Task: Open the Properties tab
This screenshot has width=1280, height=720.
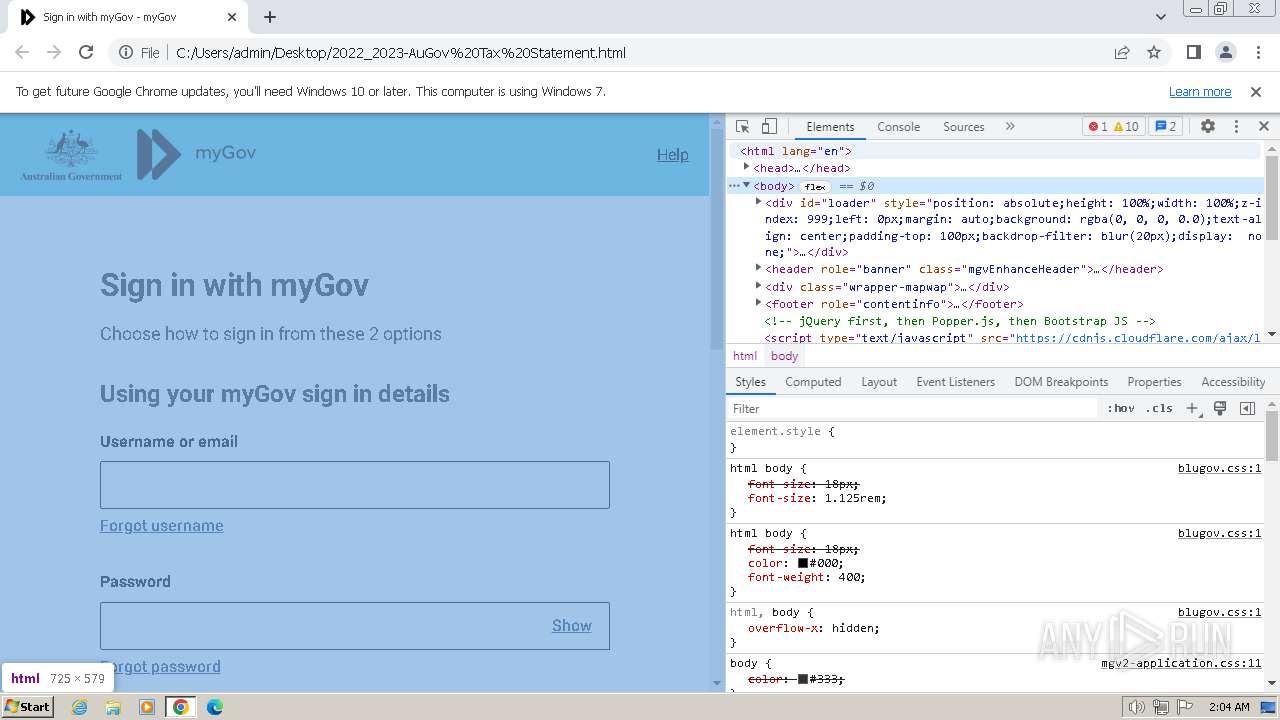Action: pyautogui.click(x=1154, y=382)
